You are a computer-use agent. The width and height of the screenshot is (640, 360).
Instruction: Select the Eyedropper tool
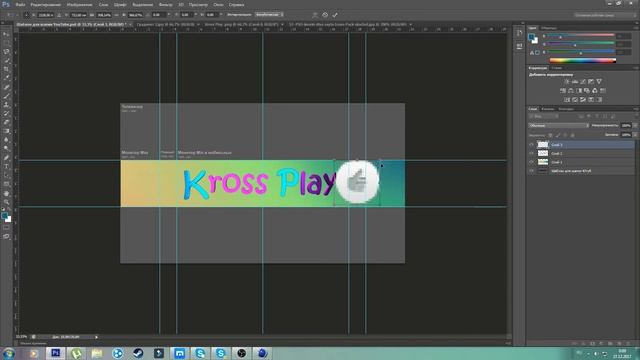(x=6, y=78)
